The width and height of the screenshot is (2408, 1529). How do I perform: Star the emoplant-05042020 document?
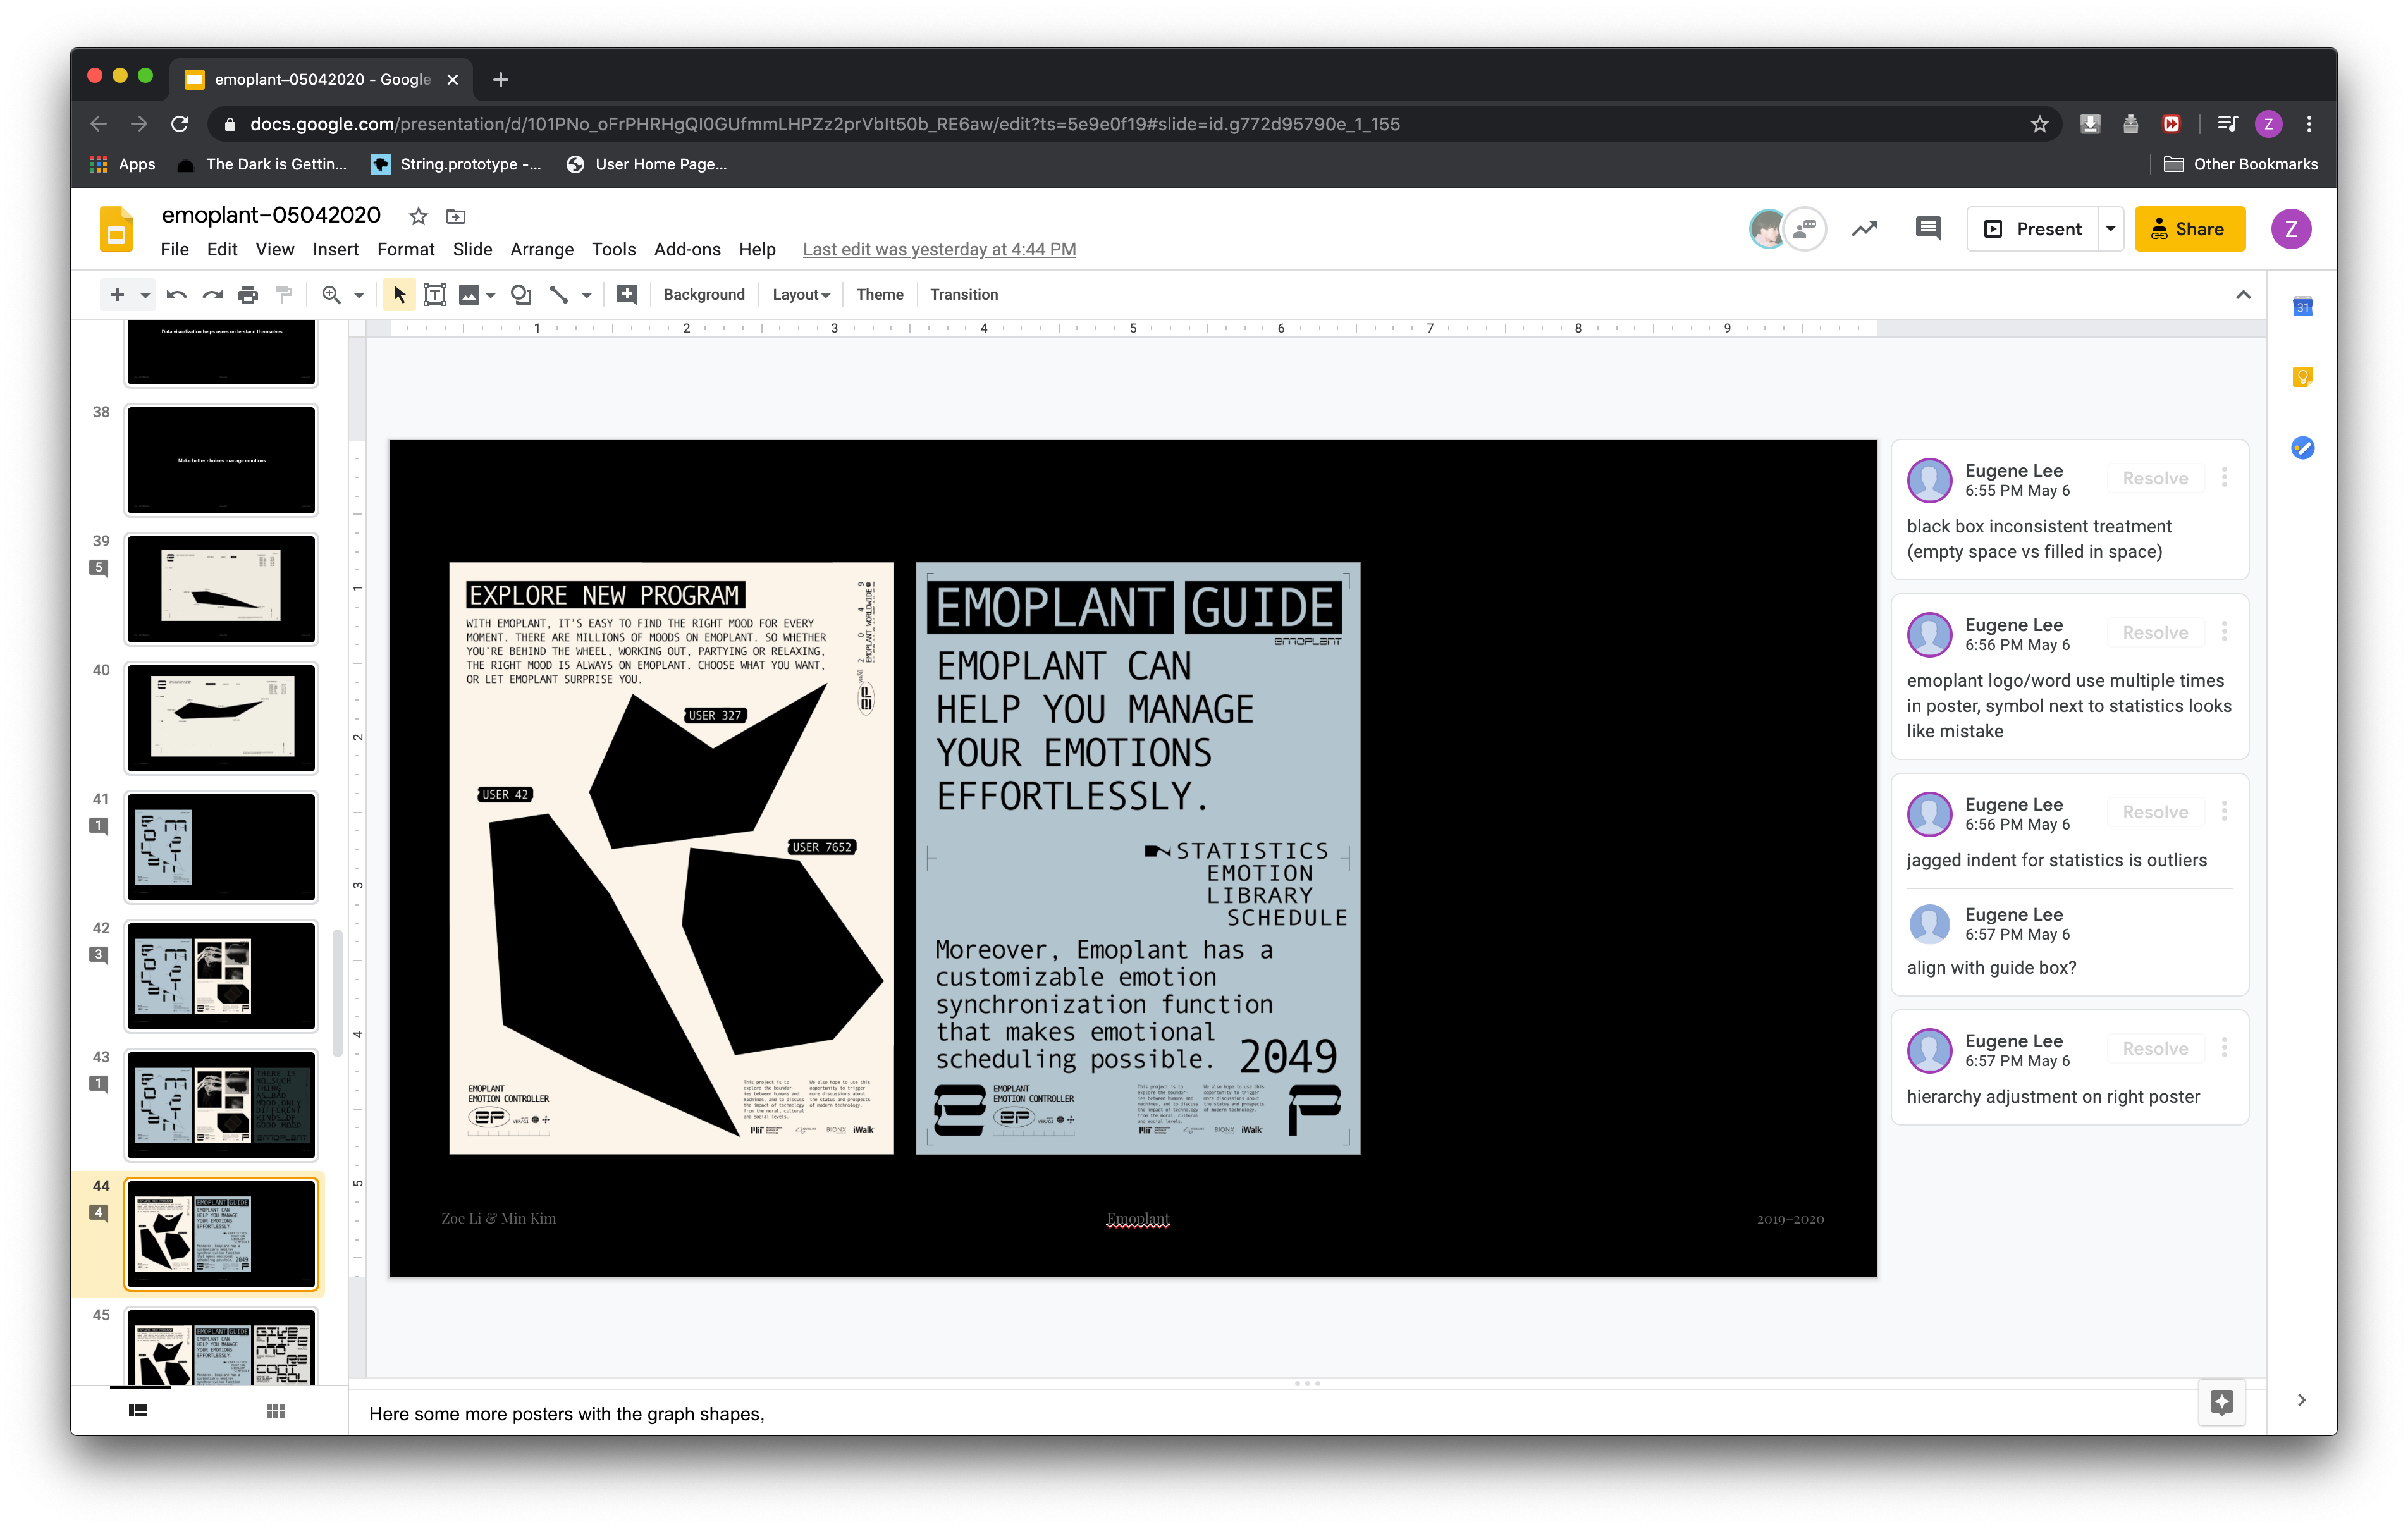[x=418, y=216]
